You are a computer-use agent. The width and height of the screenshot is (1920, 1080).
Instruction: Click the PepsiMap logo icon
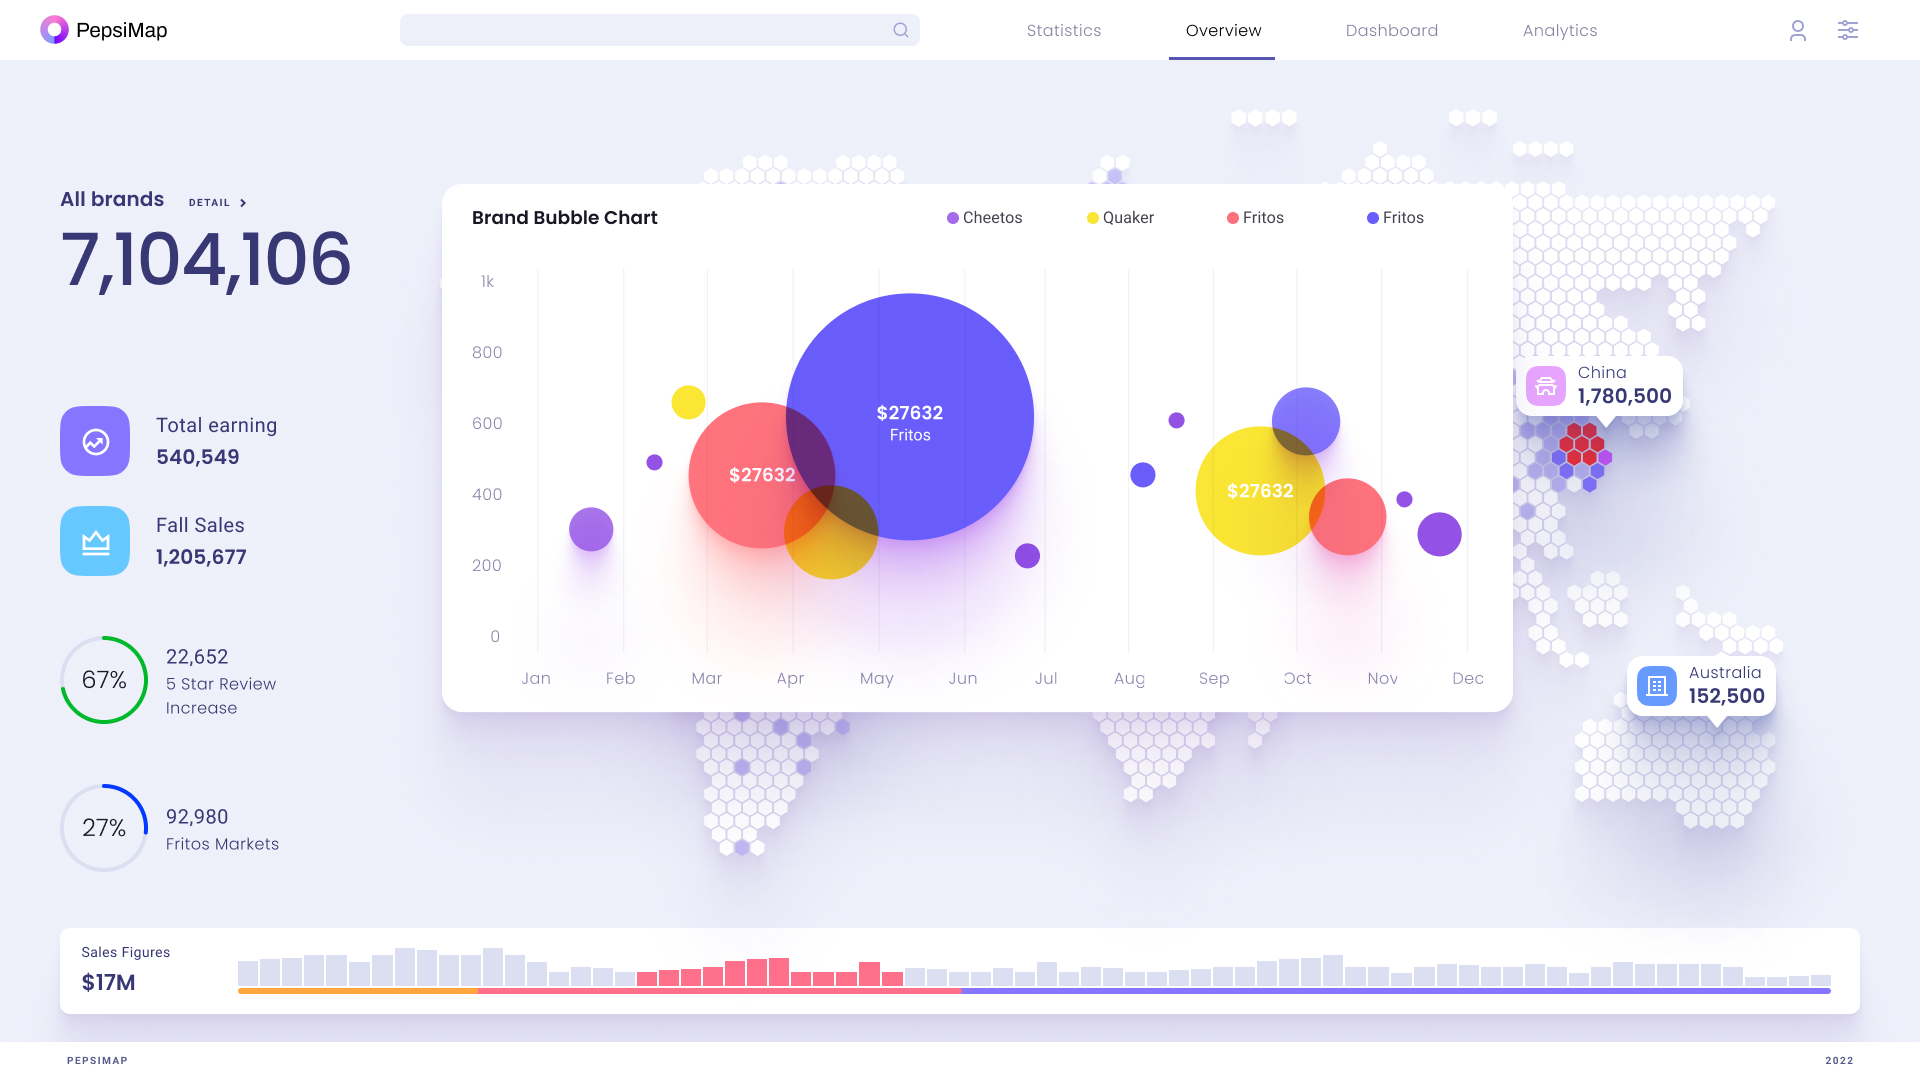(54, 30)
